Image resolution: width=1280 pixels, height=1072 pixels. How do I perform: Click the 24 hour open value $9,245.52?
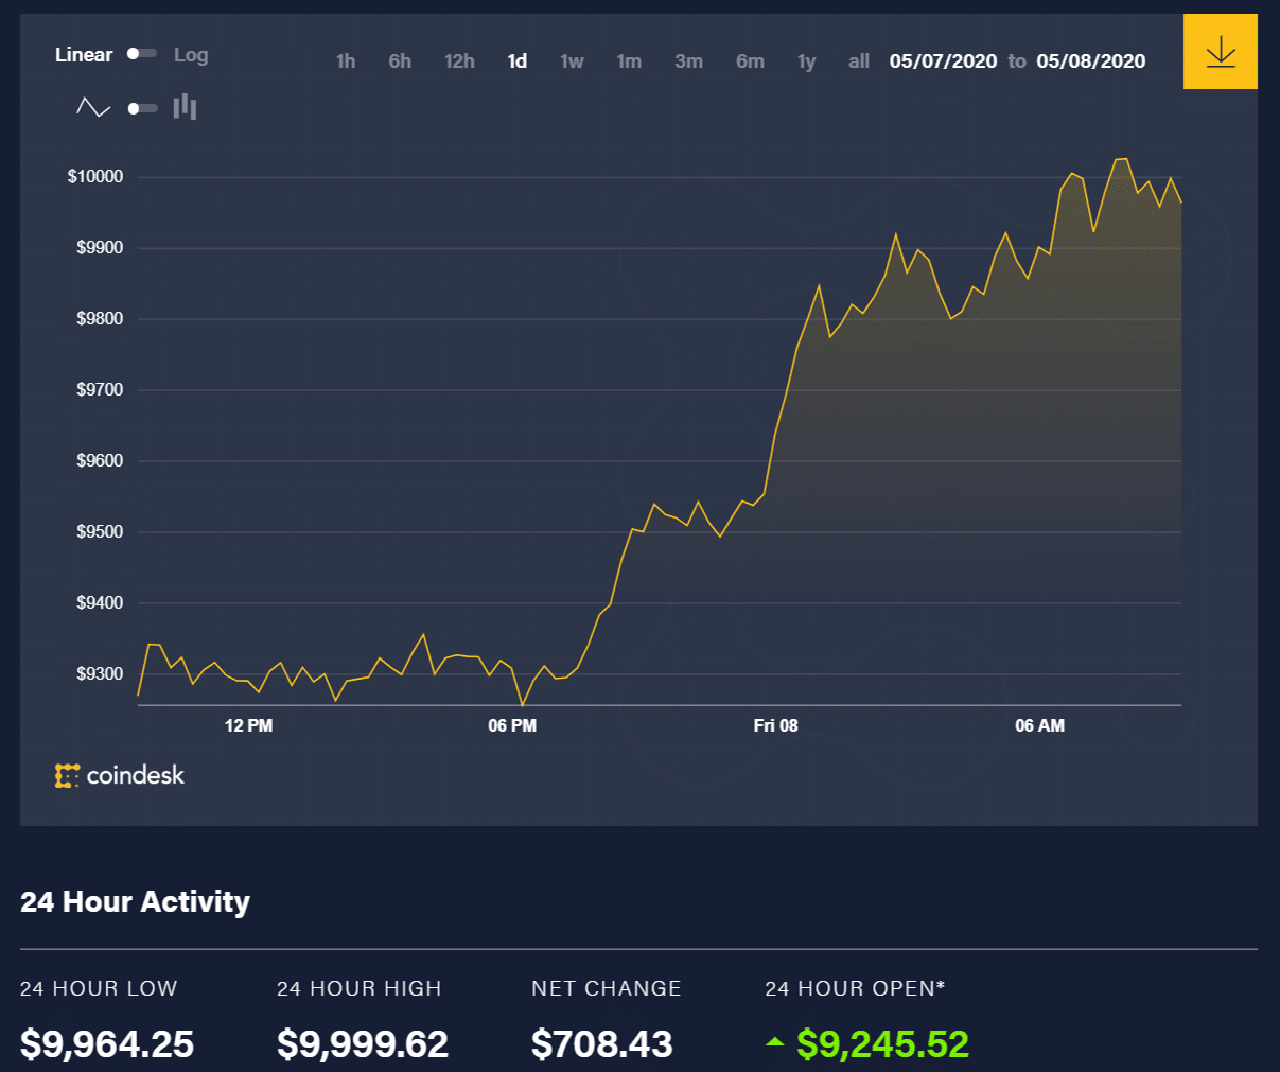883,1044
